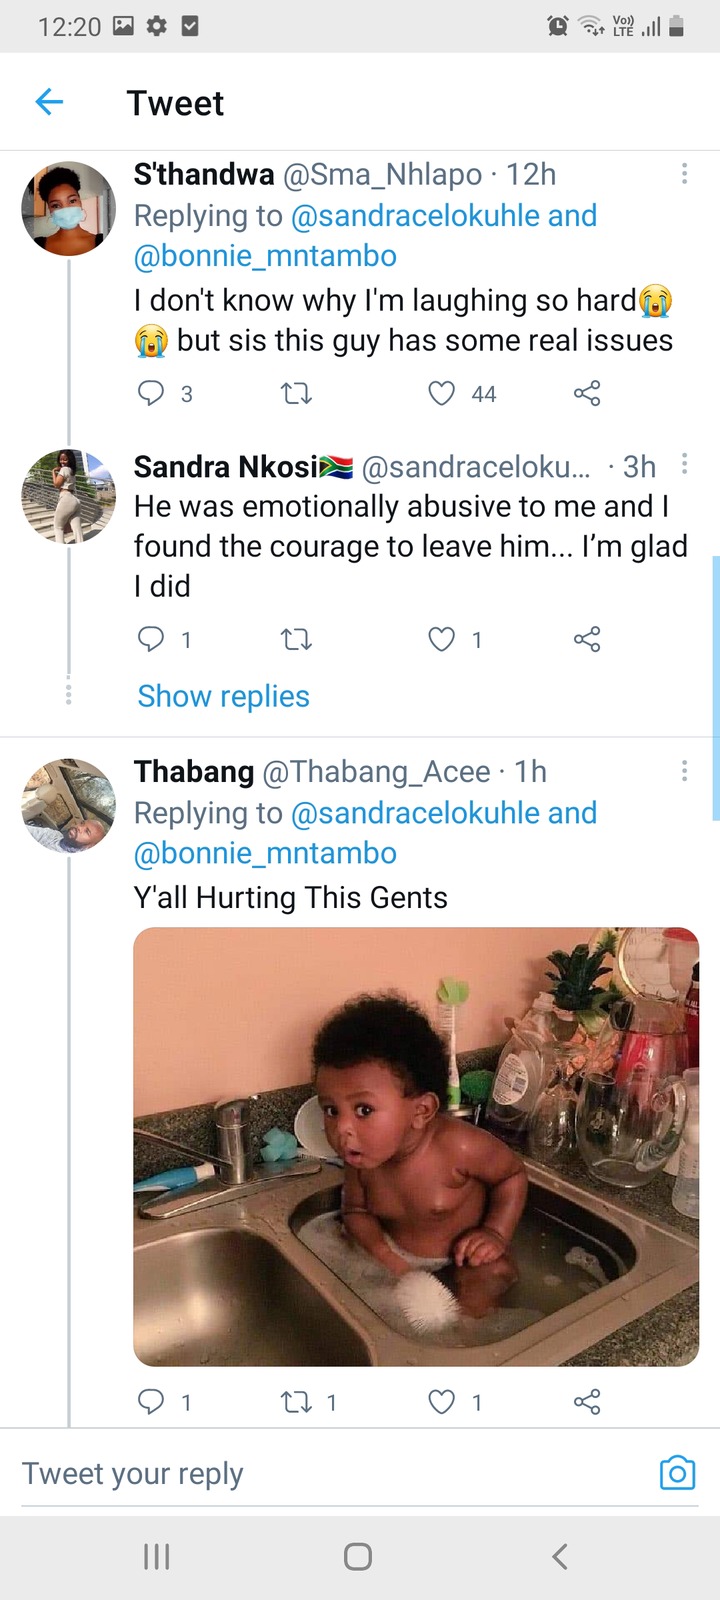The width and height of the screenshot is (720, 1600).
Task: Open overflow menu on S'thandwa's tweet
Action: click(x=684, y=174)
